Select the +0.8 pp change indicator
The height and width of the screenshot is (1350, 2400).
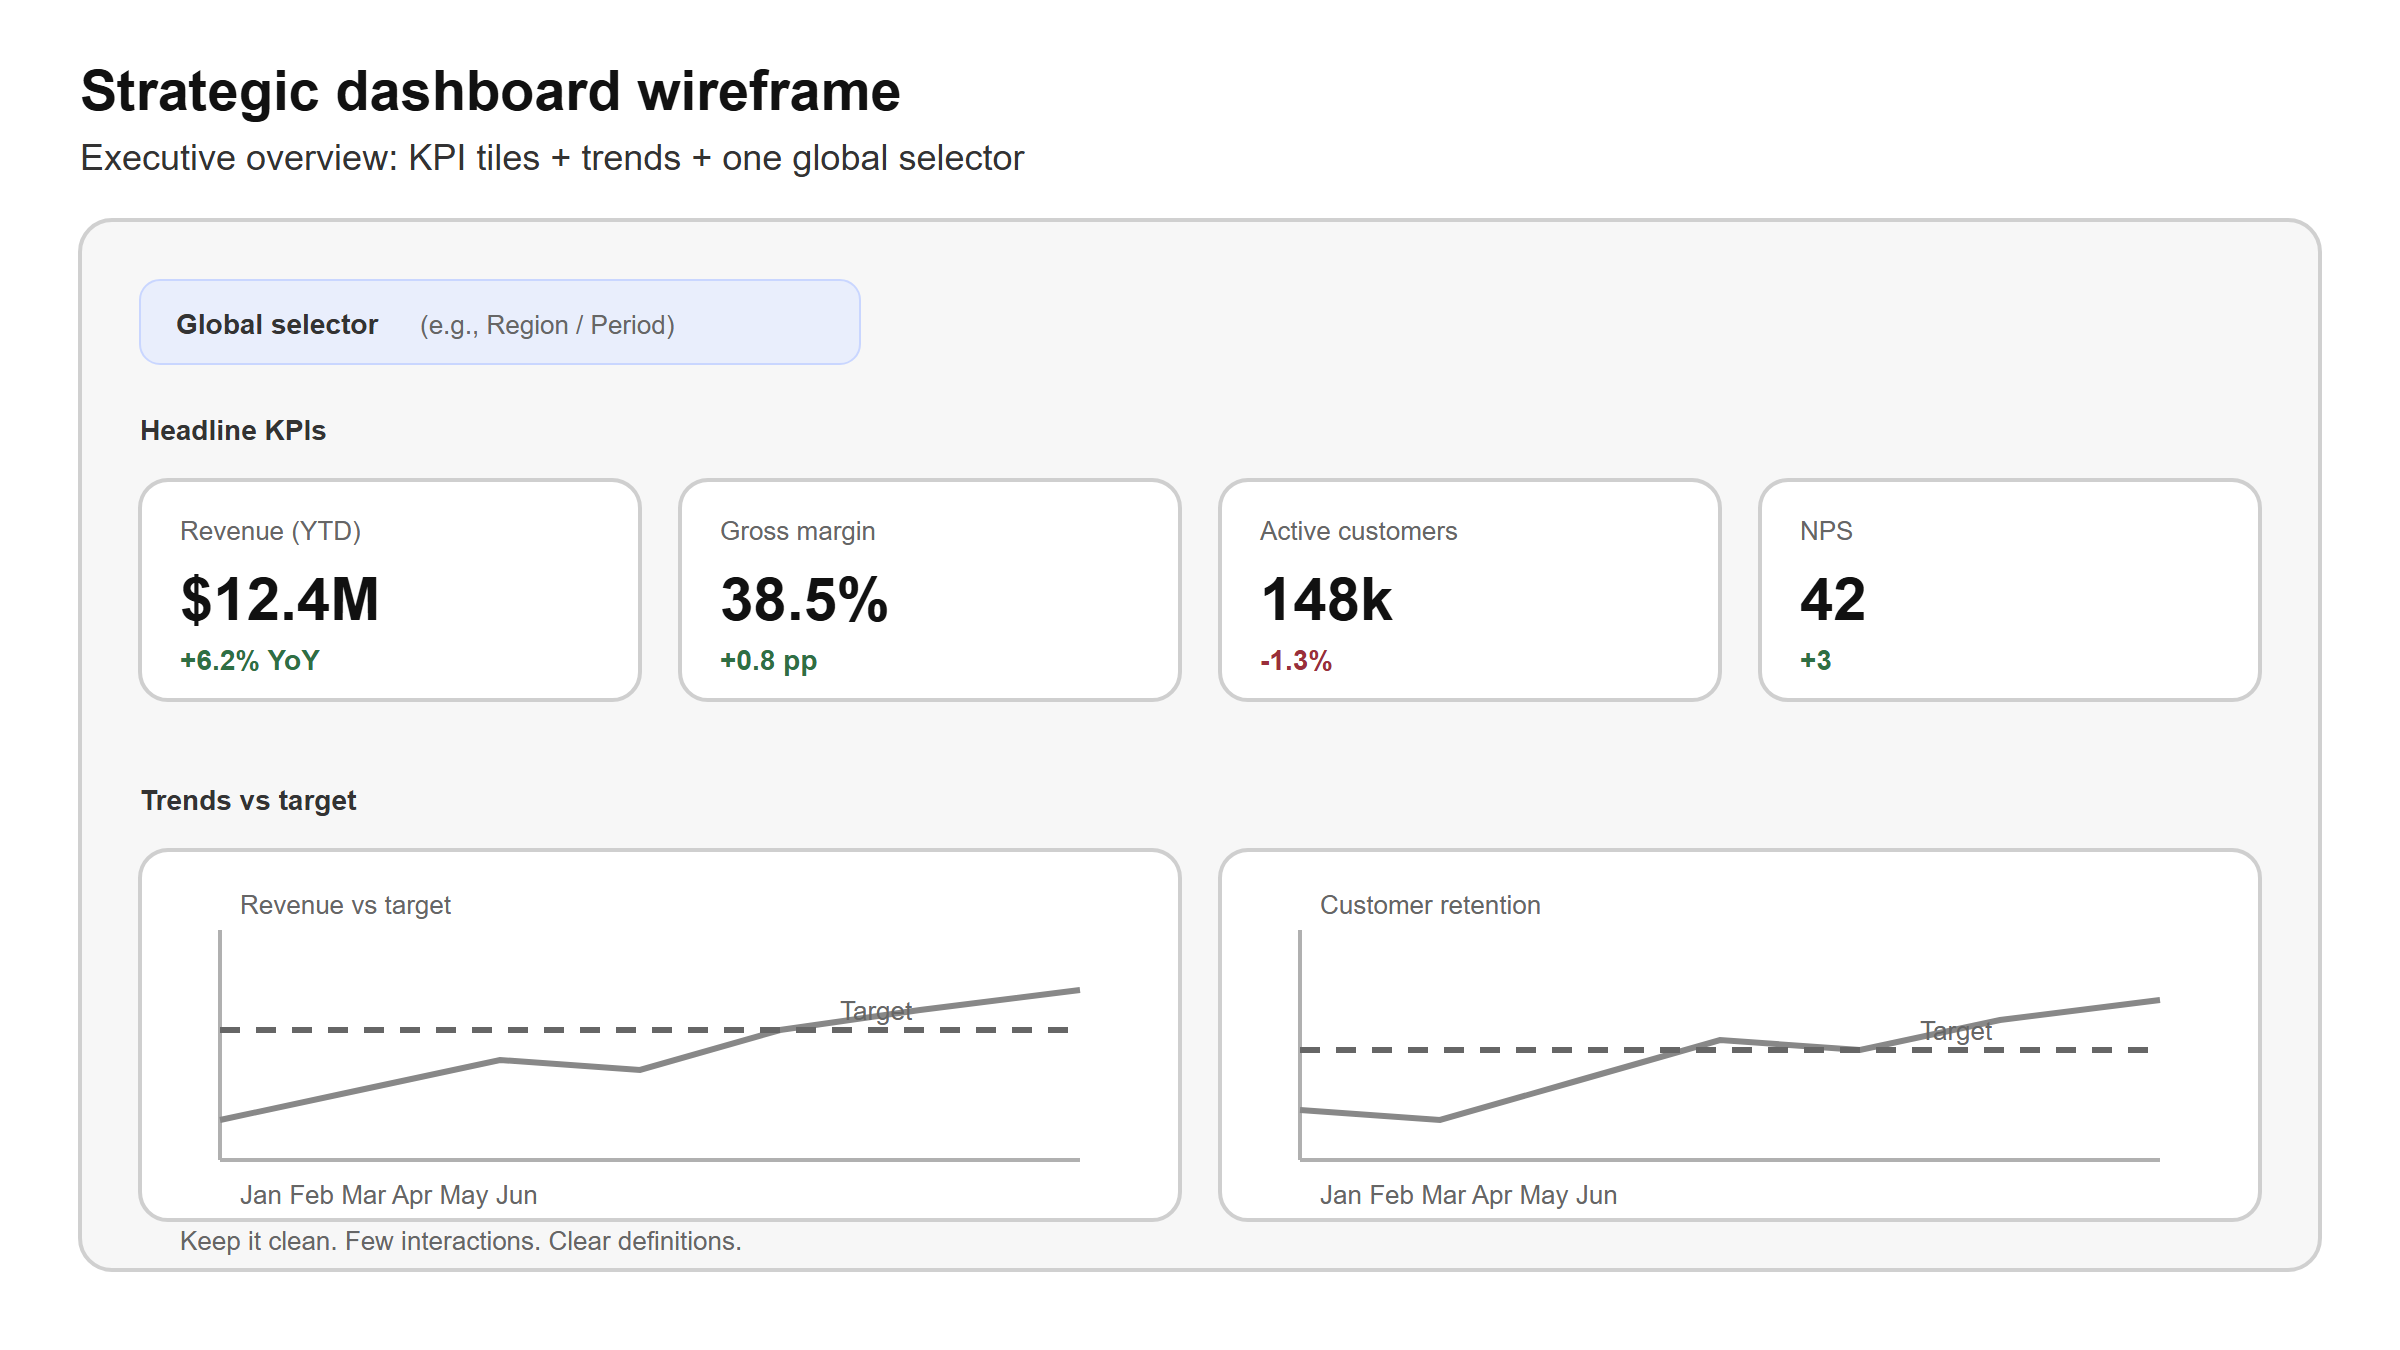768,661
